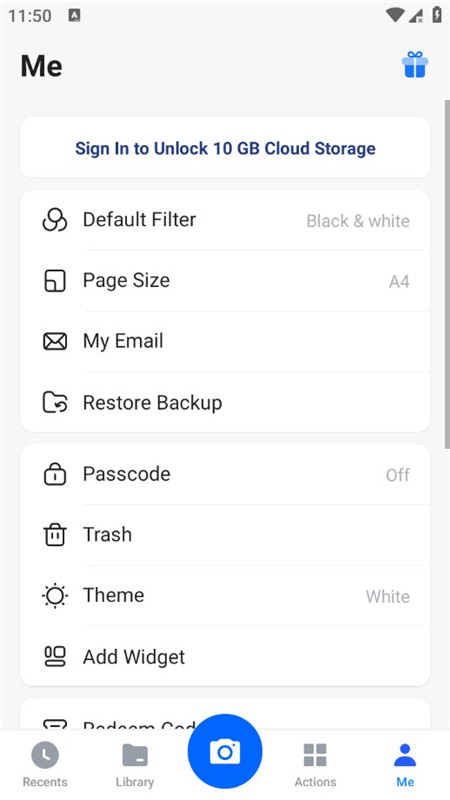
Task: Sign in to unlock 10 GB cloud storage
Action: [x=225, y=148]
